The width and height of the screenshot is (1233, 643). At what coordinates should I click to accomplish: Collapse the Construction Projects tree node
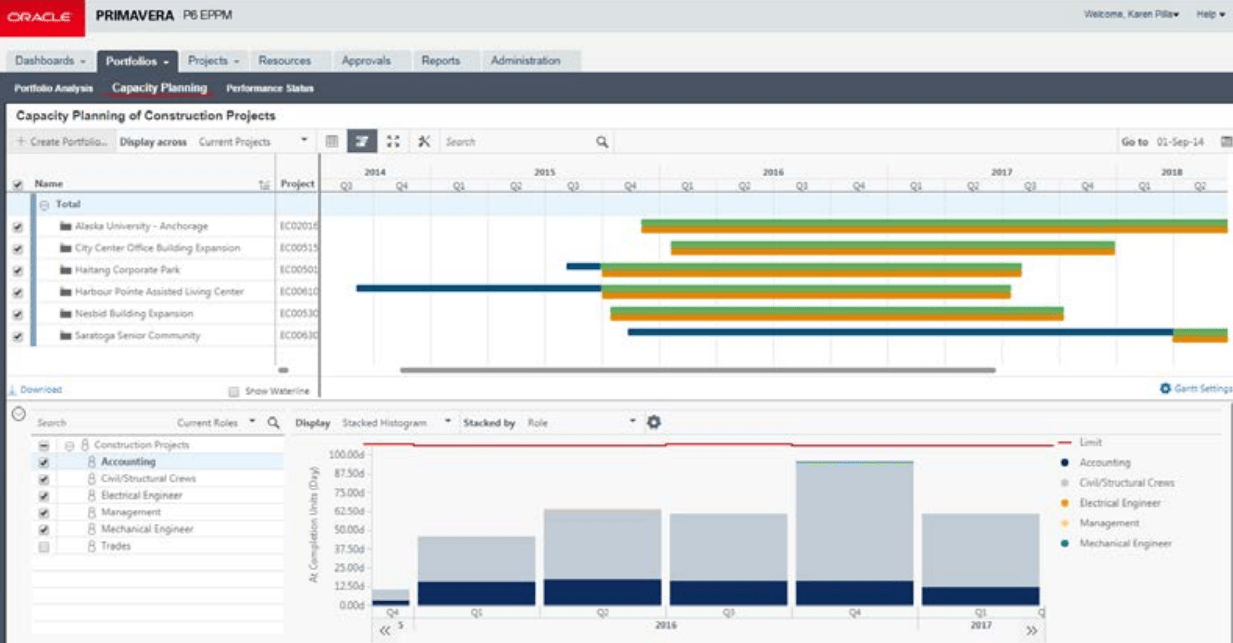point(70,445)
